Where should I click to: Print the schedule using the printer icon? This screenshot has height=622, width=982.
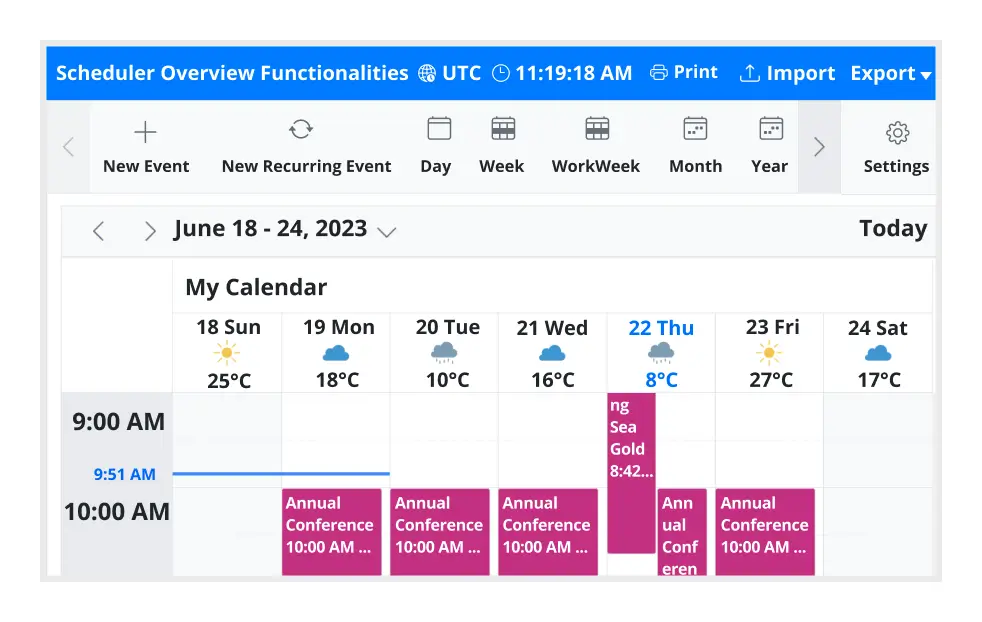[660, 72]
